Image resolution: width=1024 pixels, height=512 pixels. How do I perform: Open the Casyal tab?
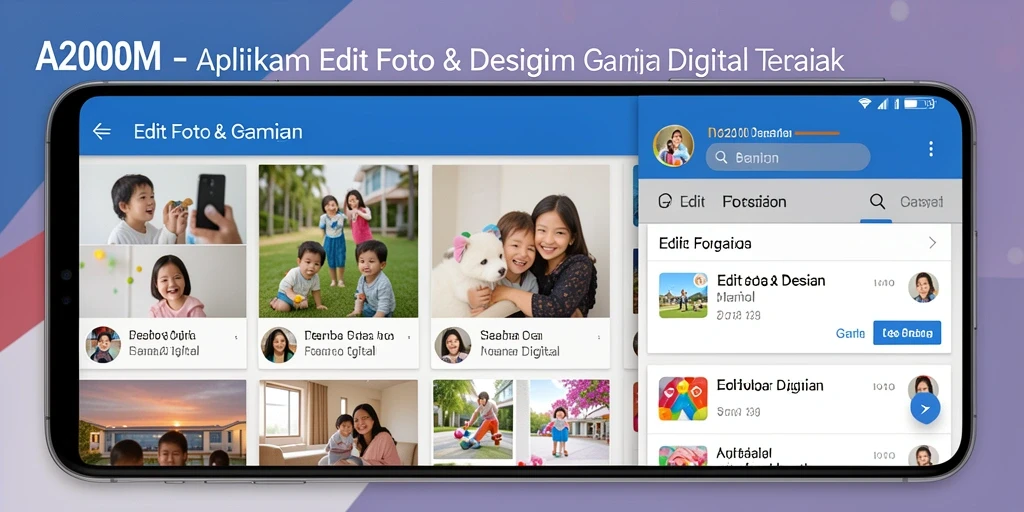click(921, 202)
